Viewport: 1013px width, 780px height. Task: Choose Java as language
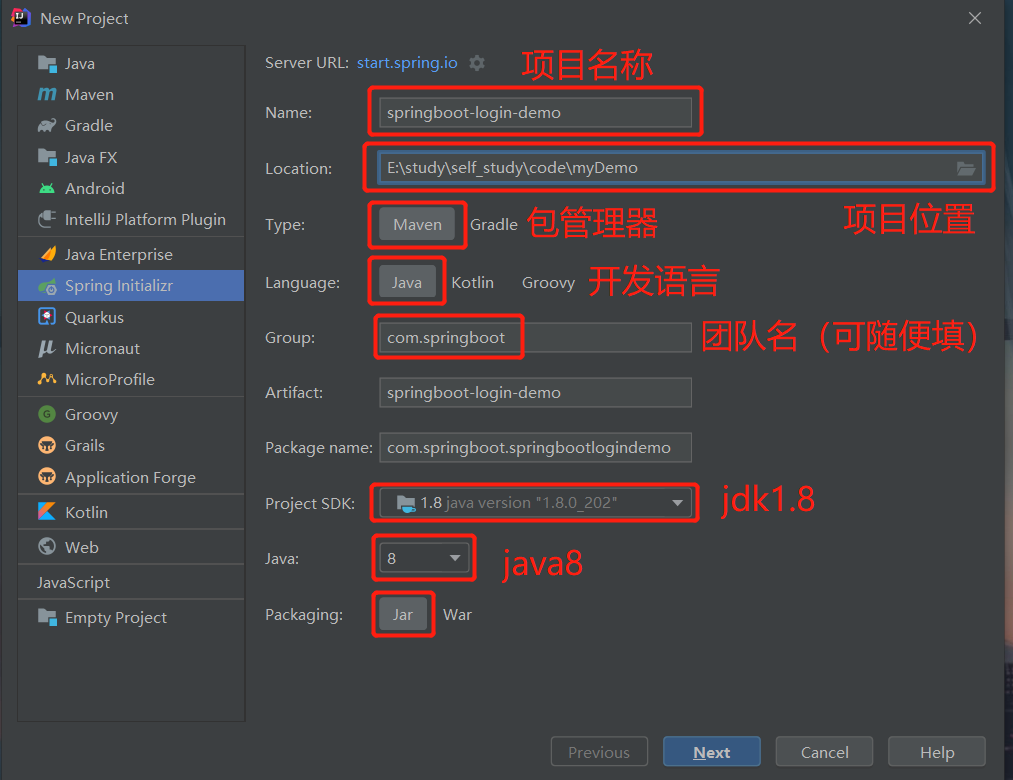point(406,282)
